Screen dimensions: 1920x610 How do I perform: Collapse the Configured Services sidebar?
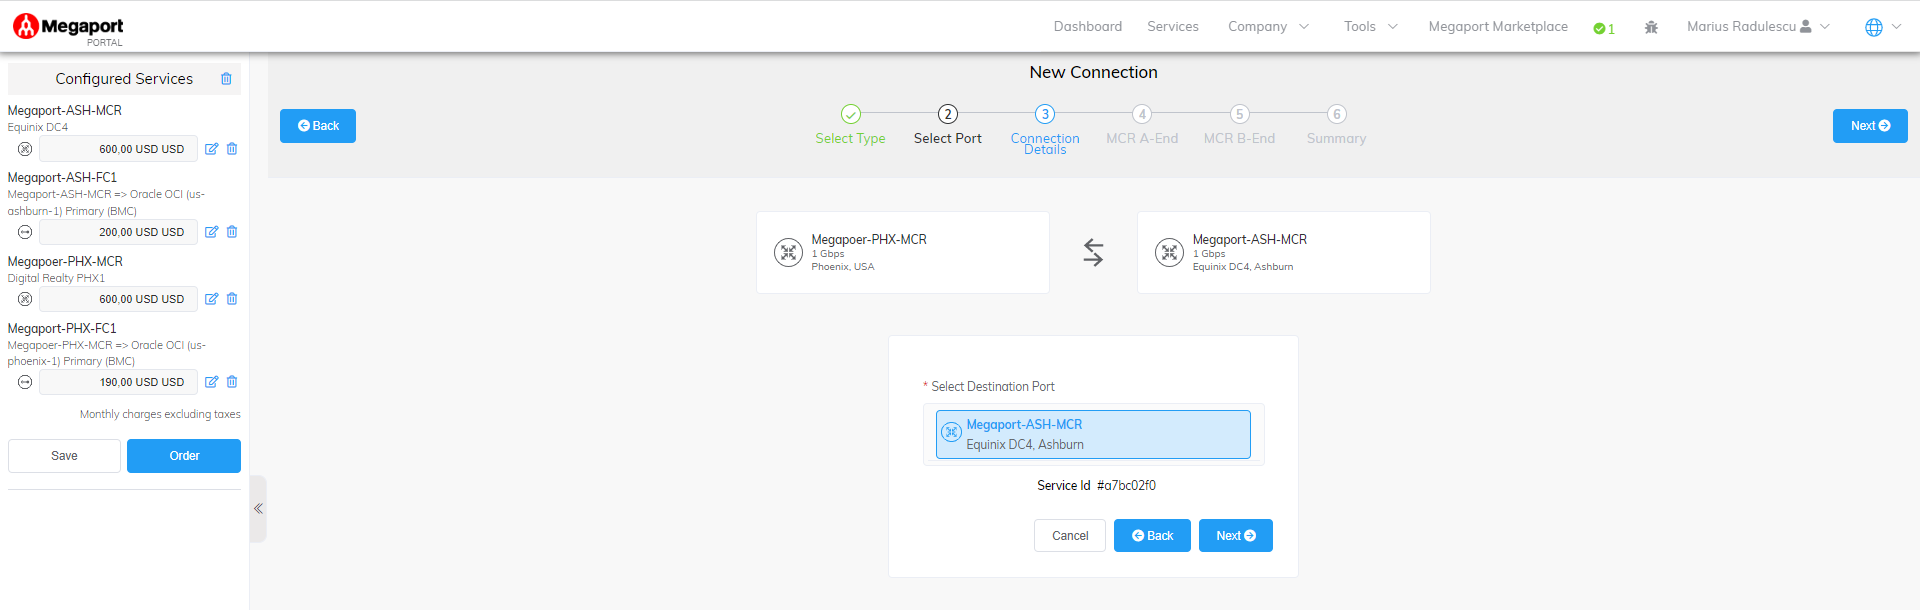point(258,509)
